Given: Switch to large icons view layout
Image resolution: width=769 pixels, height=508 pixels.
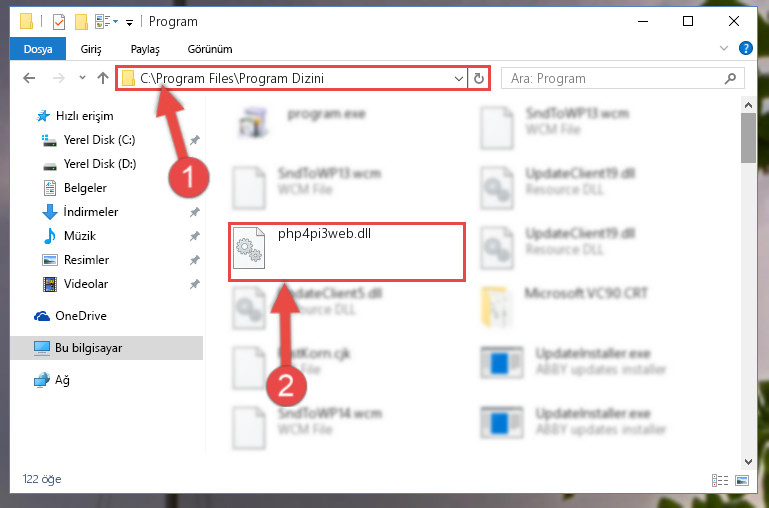Looking at the screenshot, I should coord(742,480).
